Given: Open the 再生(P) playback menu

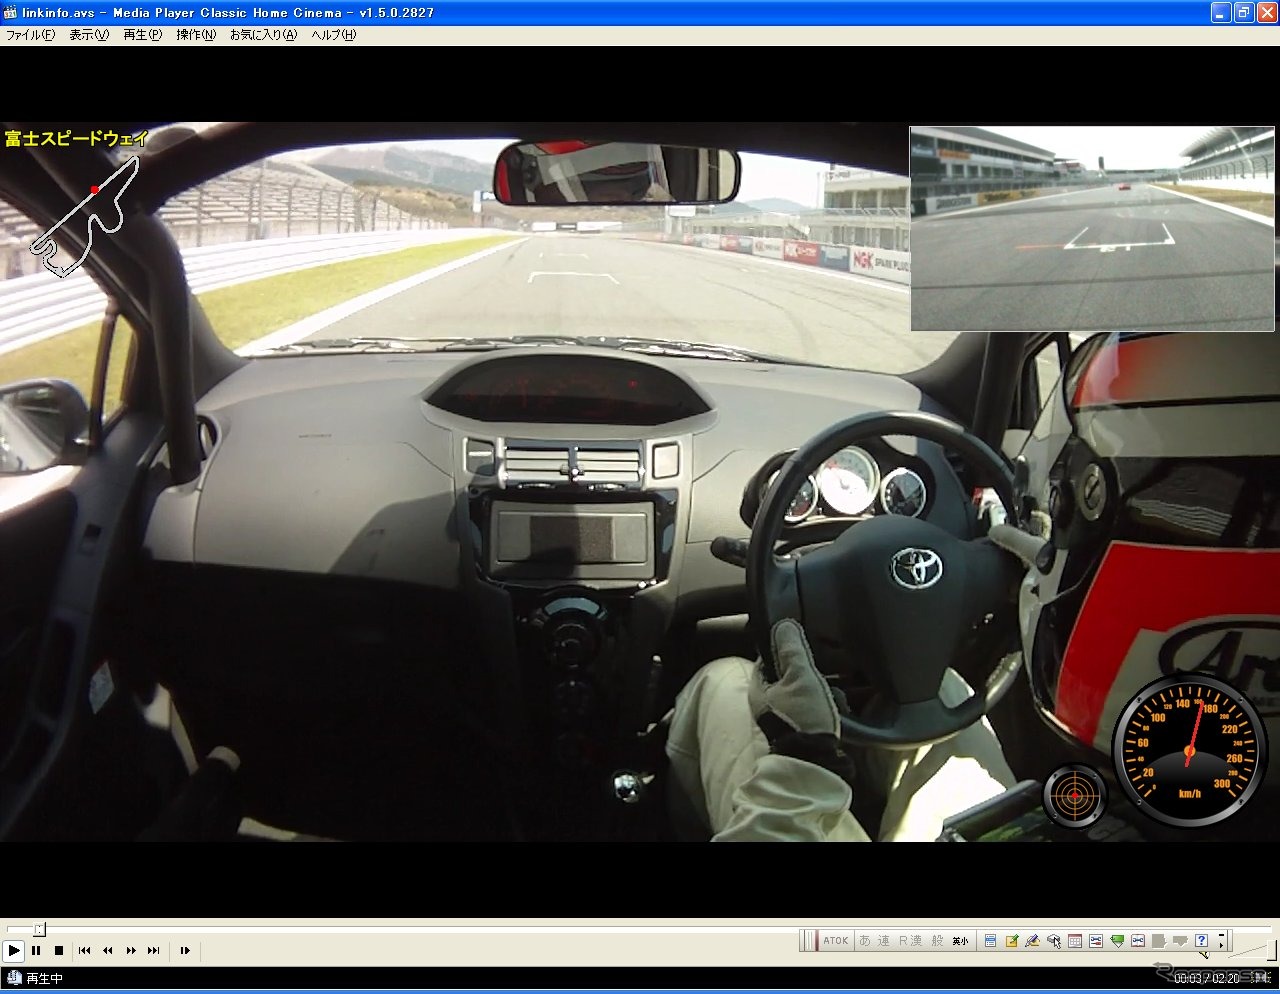Looking at the screenshot, I should (x=142, y=35).
